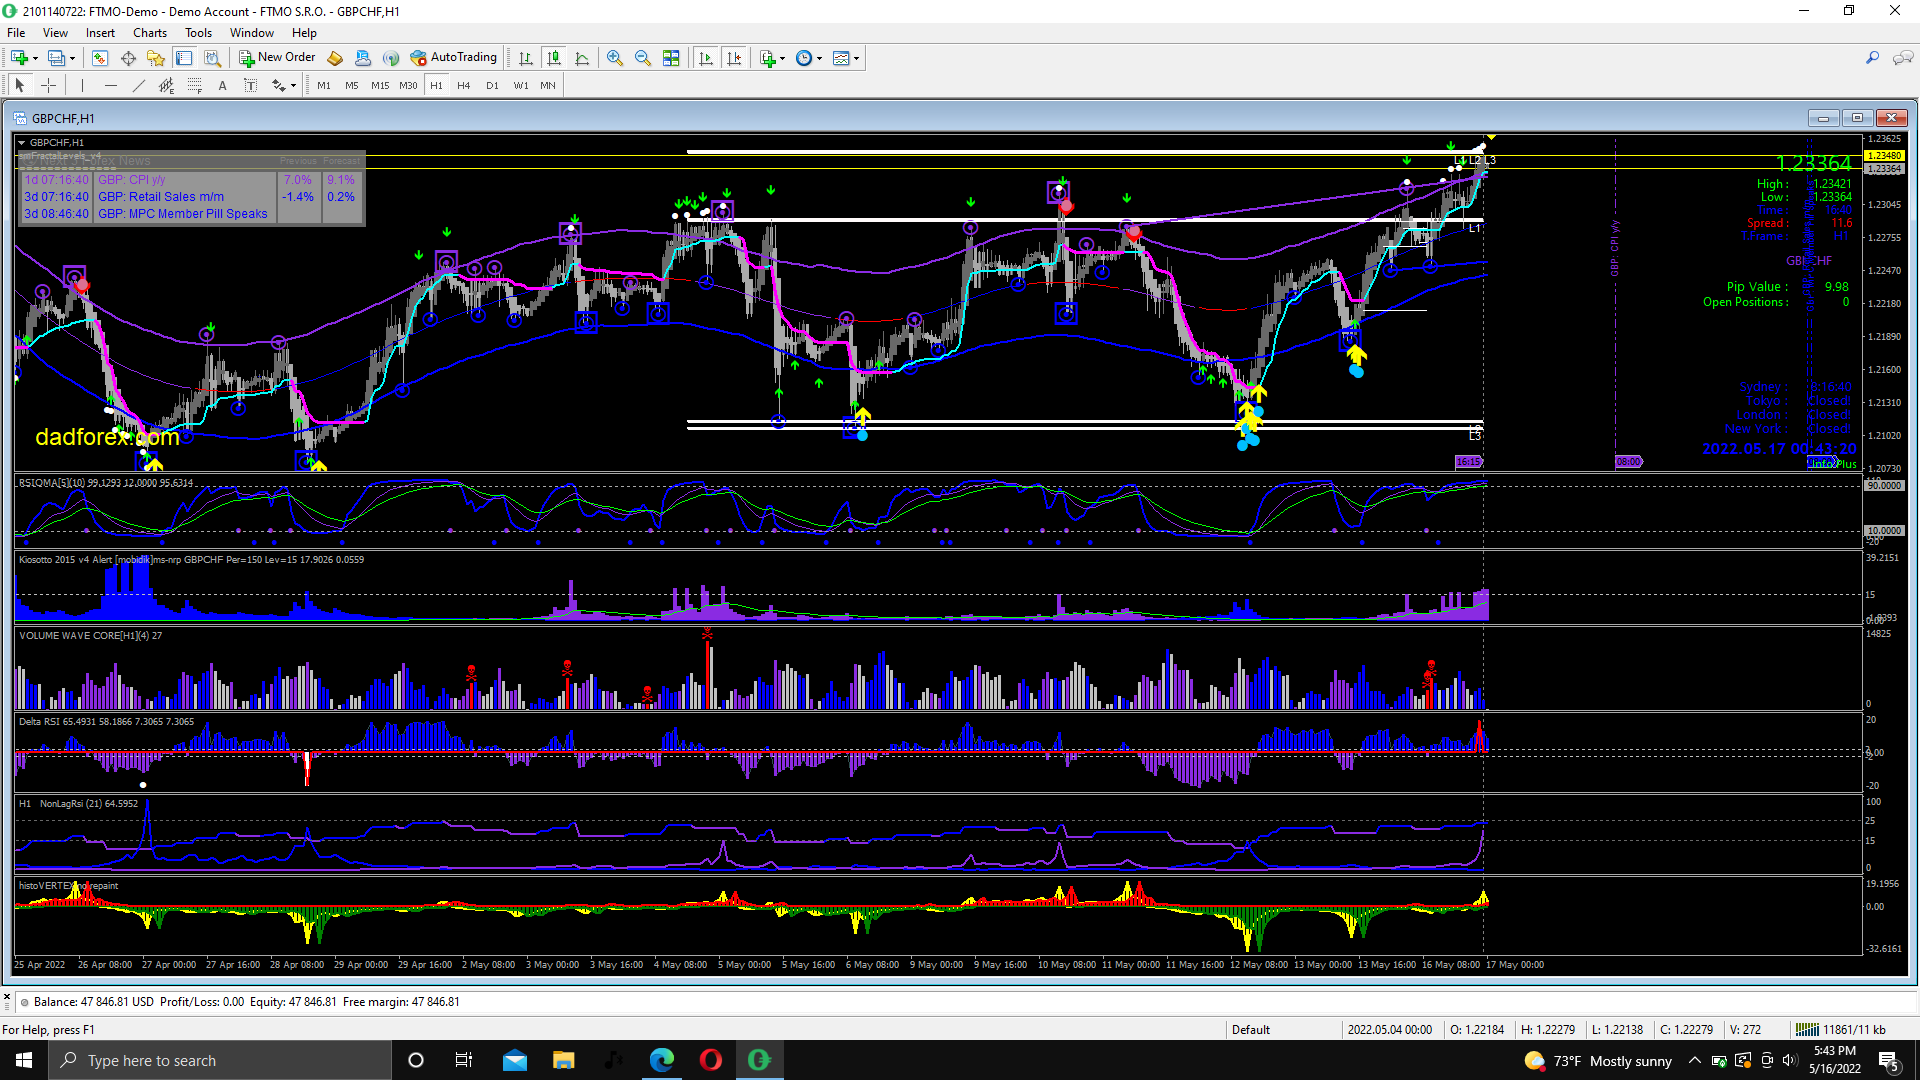Expand the templates dropdown arrow
This screenshot has height=1080, width=1920.
(857, 58)
